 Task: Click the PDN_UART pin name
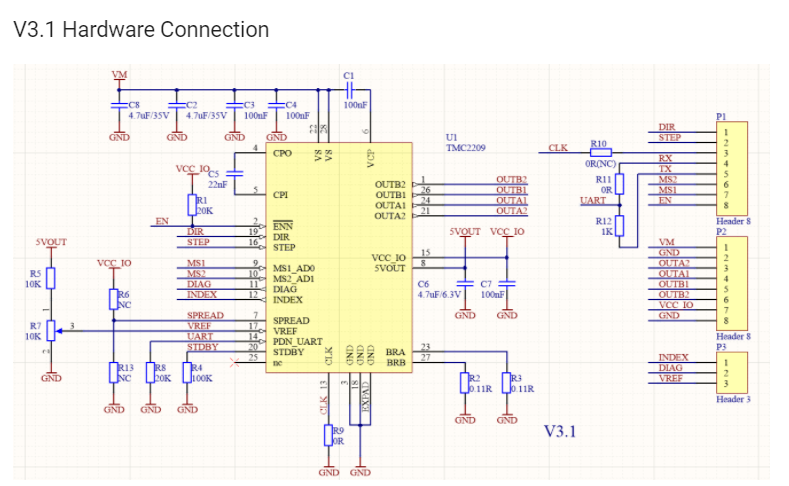pos(297,342)
